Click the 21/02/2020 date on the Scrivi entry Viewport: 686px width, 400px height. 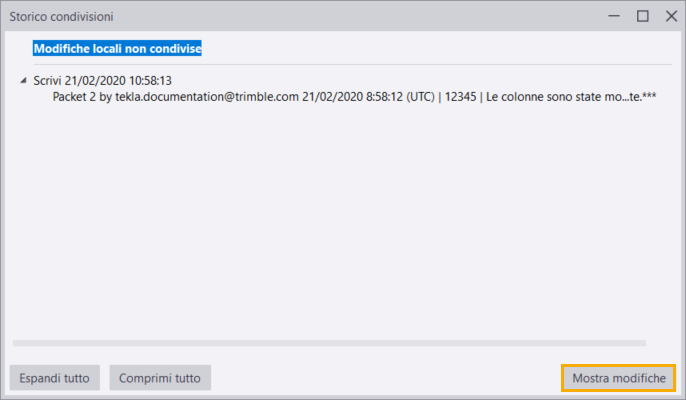click(x=94, y=81)
